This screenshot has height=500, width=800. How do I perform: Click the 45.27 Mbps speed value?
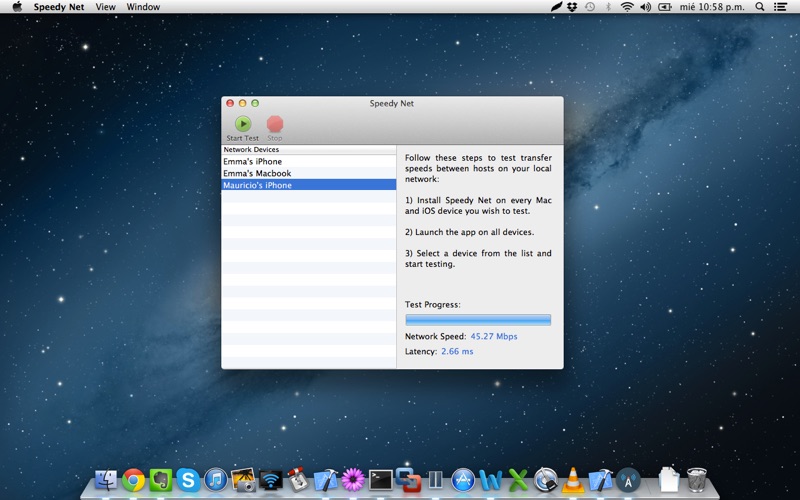pos(494,336)
